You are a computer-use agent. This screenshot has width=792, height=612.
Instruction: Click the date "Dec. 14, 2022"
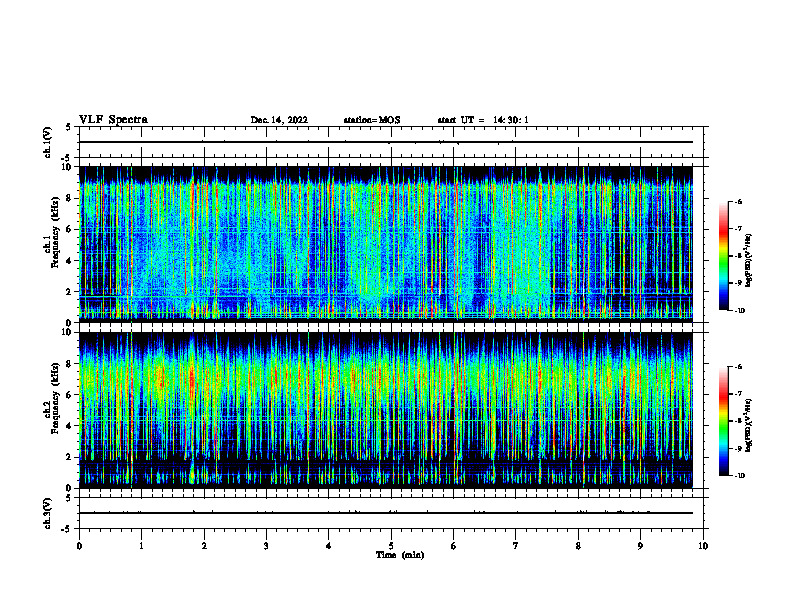pos(279,120)
